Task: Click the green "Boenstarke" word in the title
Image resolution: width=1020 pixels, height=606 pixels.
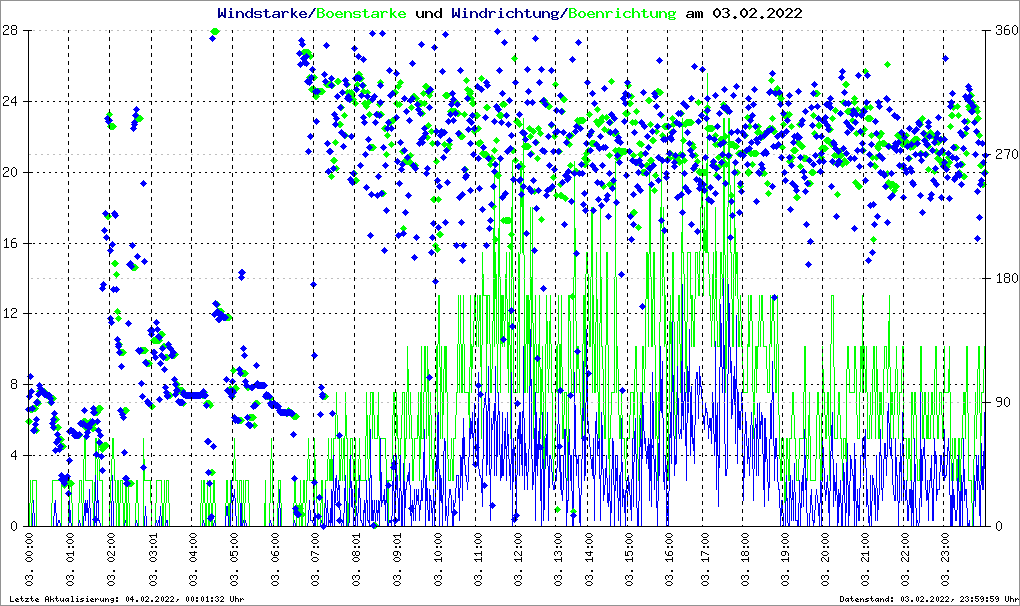Action: tap(361, 14)
